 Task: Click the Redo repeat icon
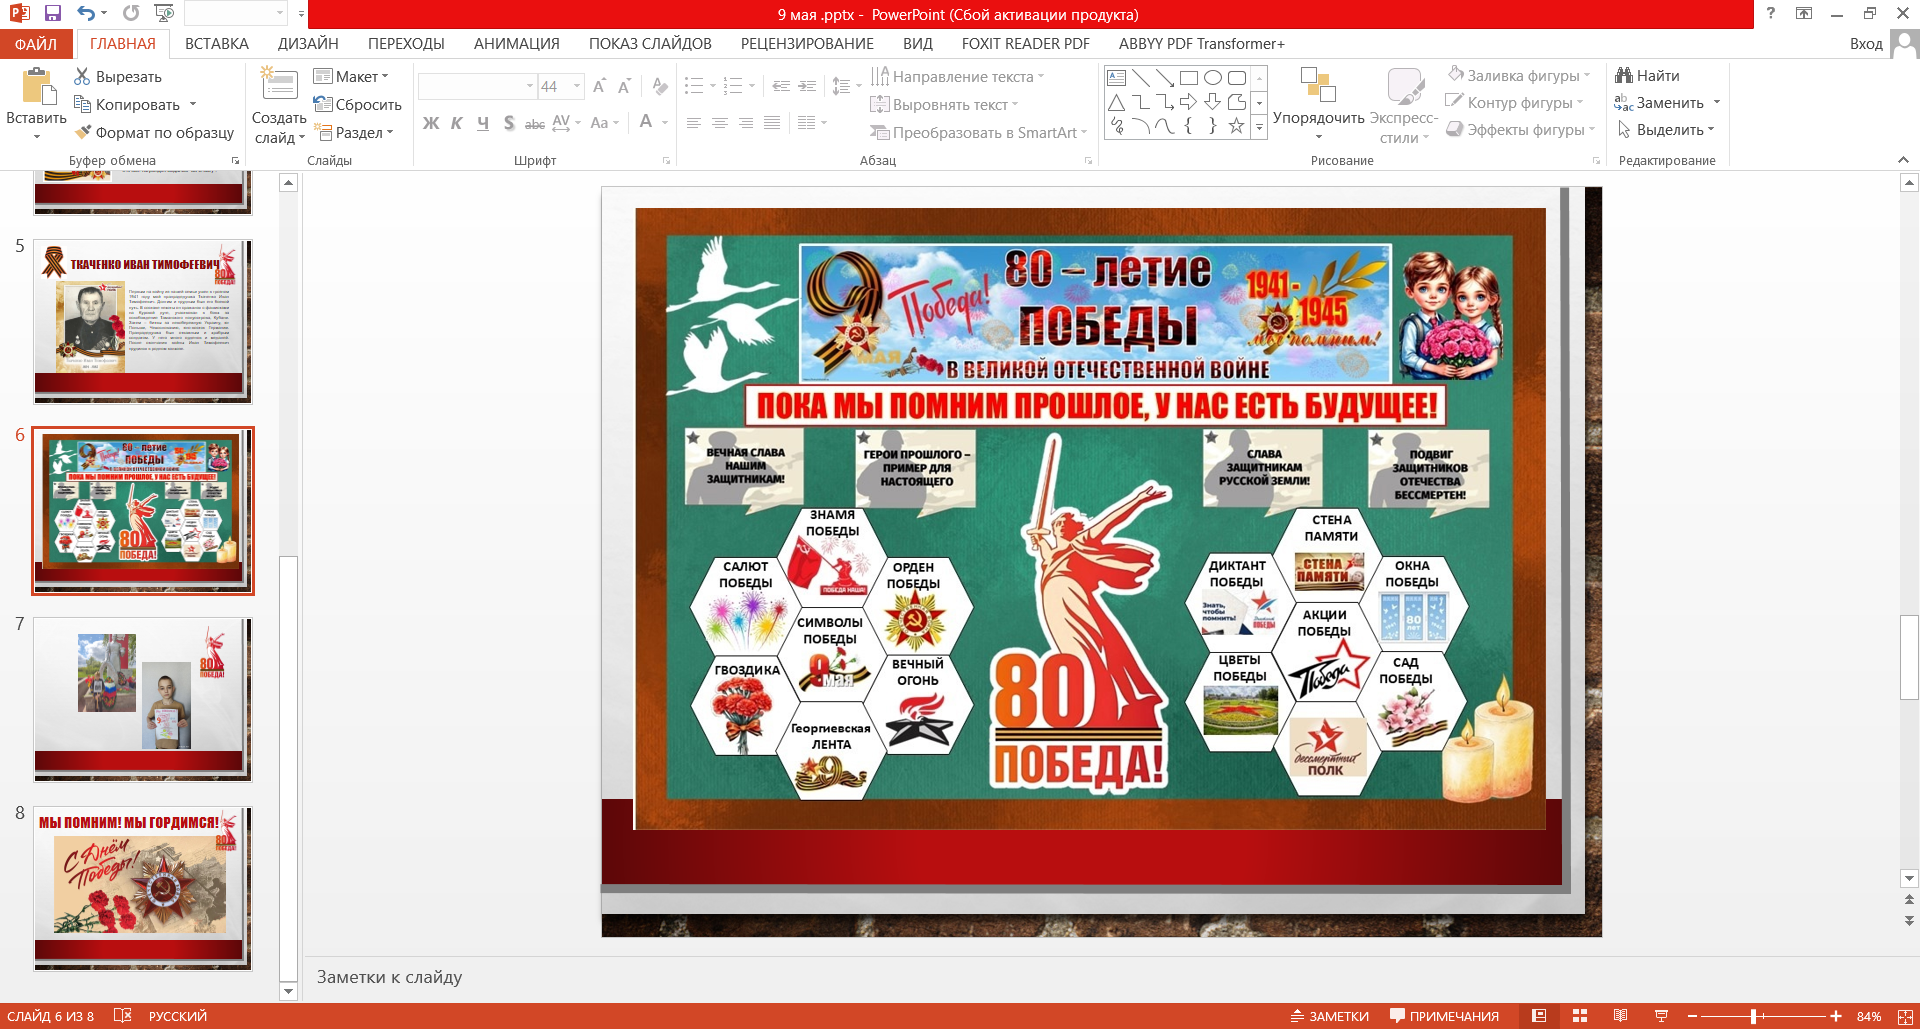(x=131, y=14)
